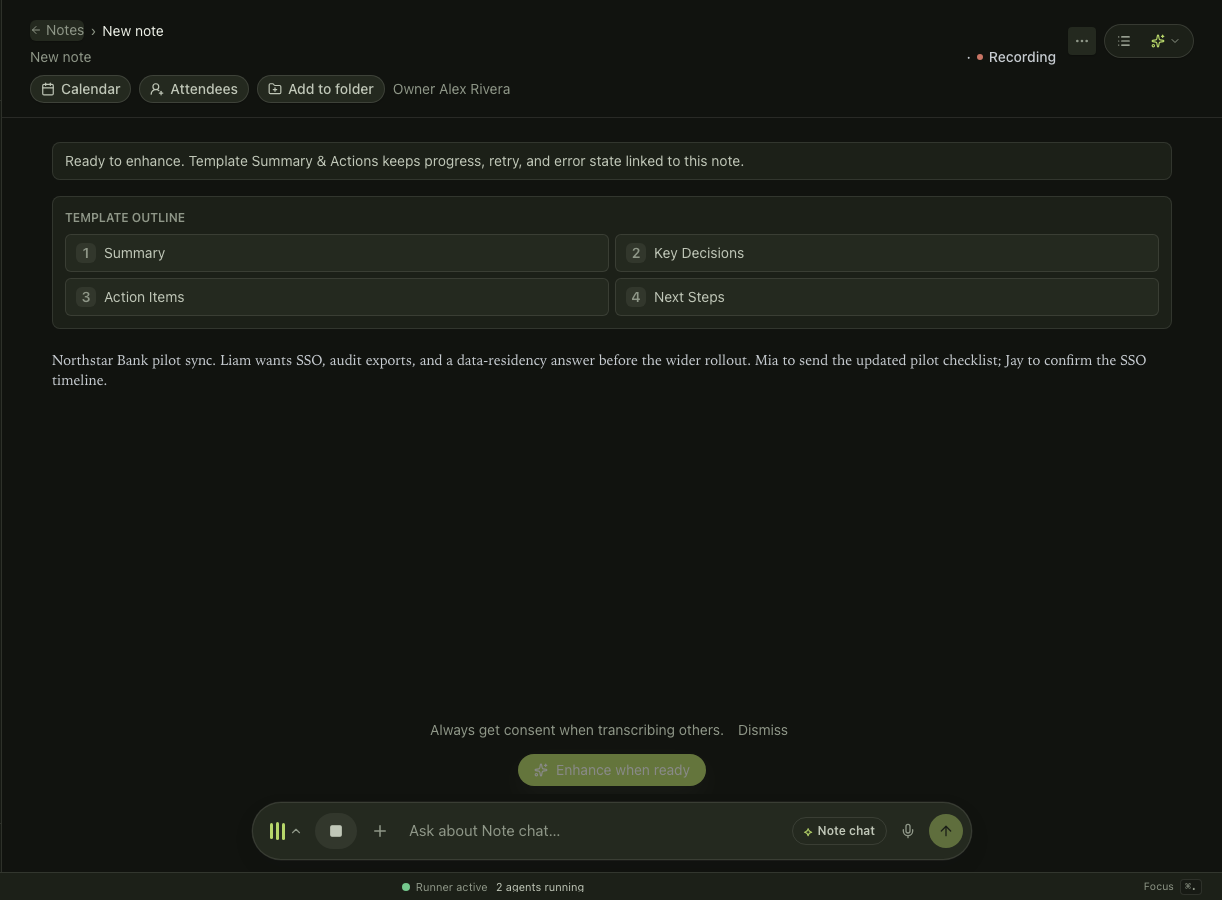
Task: Open the Calendar chip
Action: point(80,89)
